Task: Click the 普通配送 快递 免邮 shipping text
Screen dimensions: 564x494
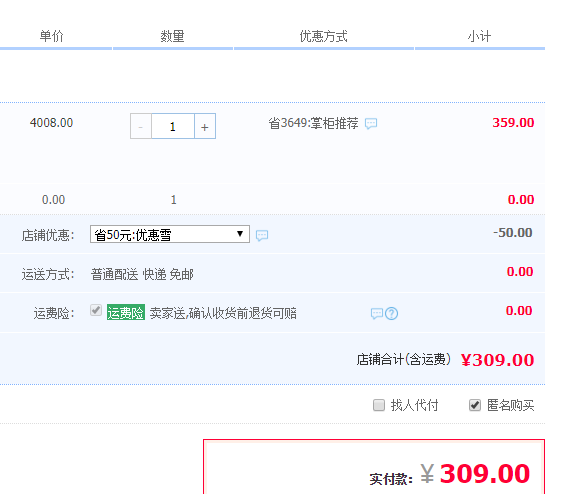Action: click(142, 275)
